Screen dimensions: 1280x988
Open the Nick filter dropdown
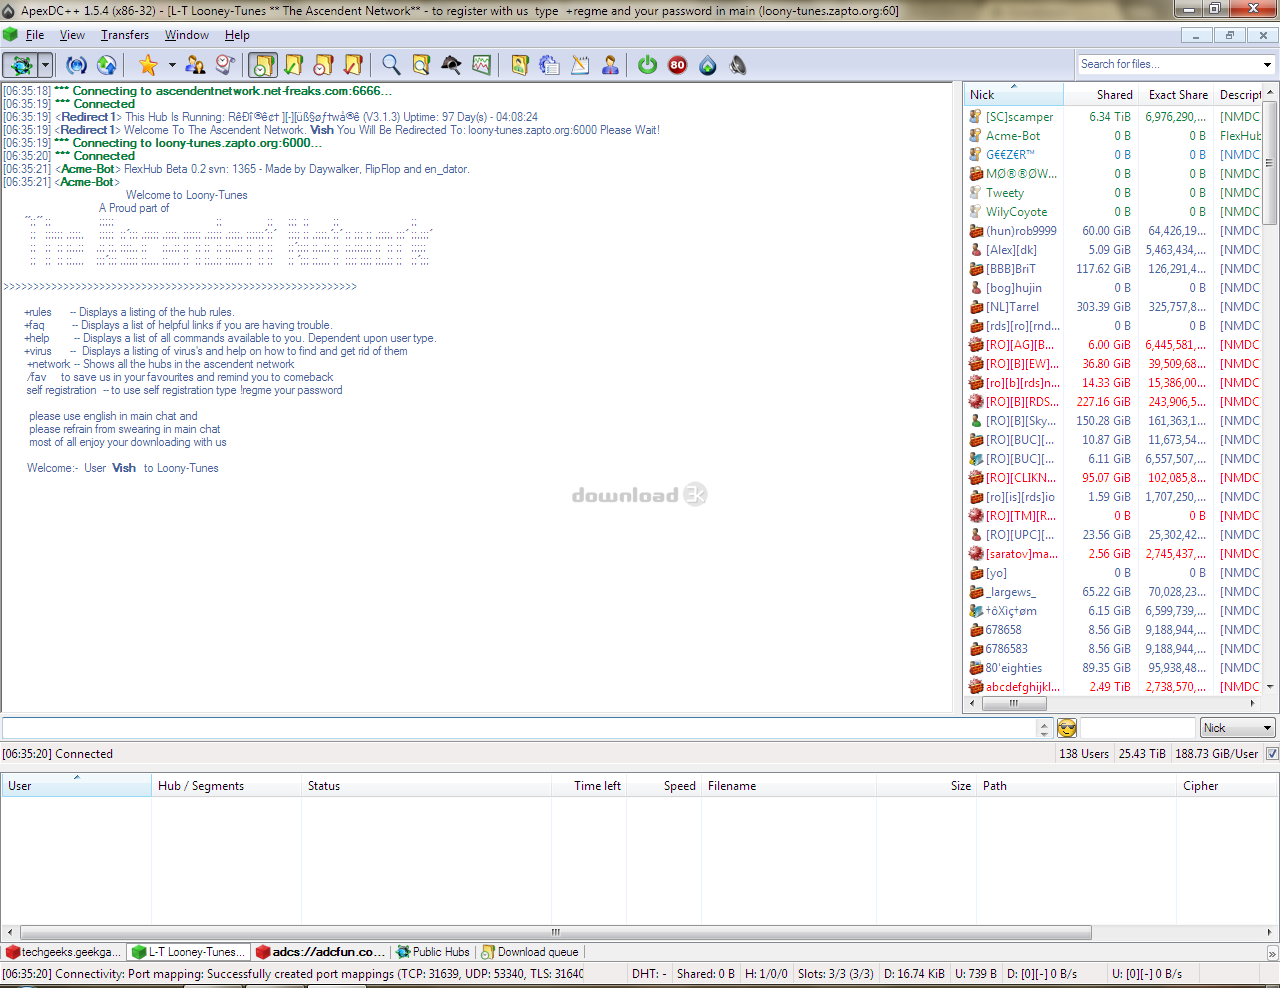(x=1237, y=728)
